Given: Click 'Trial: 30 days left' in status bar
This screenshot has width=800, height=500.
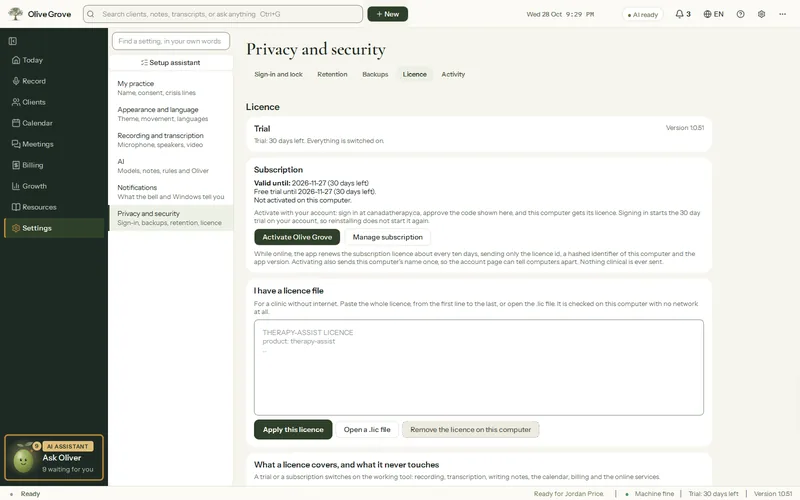Looking at the screenshot, I should (x=713, y=493).
